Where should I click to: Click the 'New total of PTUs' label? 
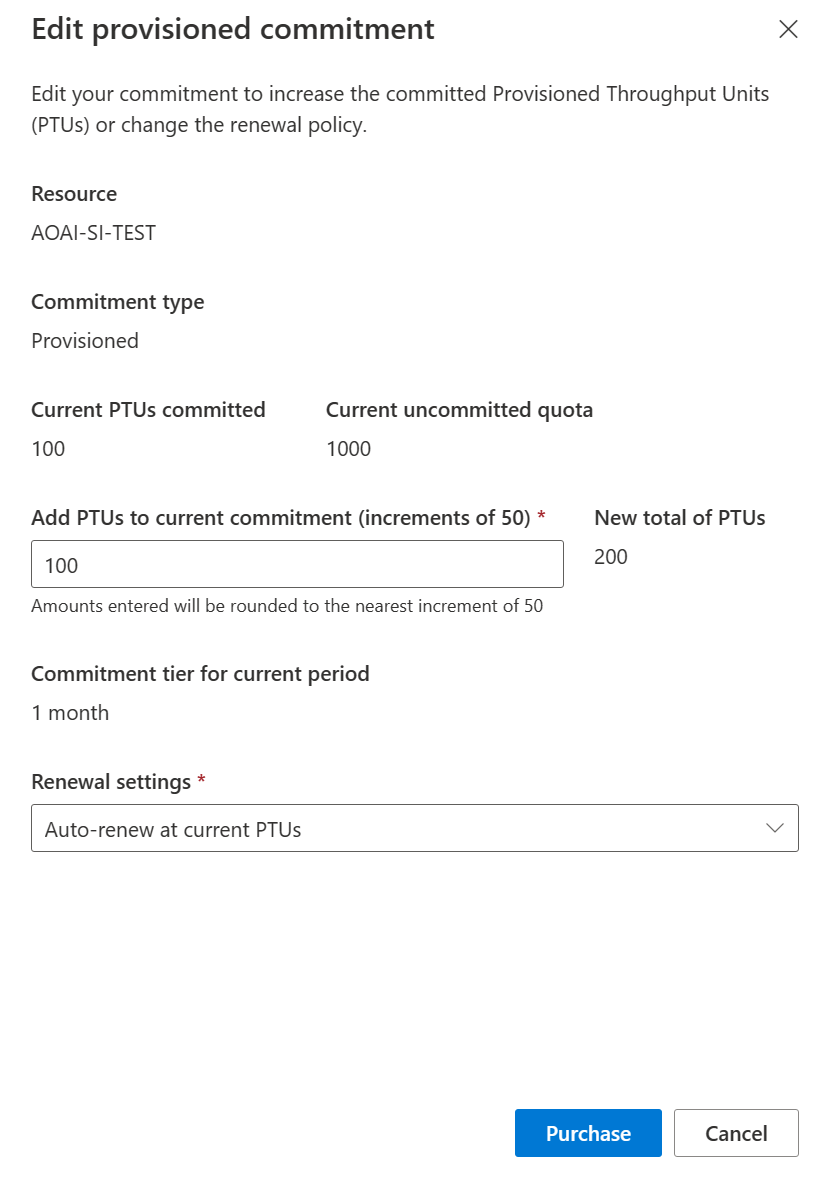tap(680, 518)
